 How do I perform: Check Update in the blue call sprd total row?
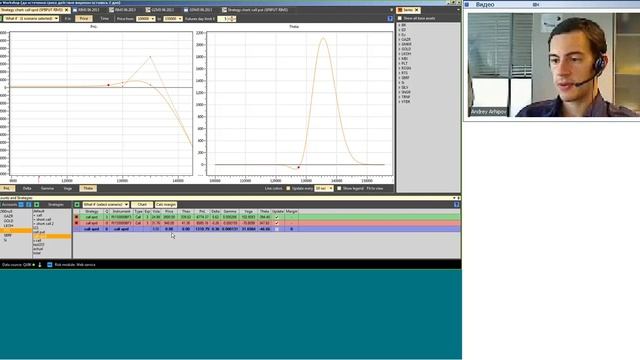[x=277, y=229]
